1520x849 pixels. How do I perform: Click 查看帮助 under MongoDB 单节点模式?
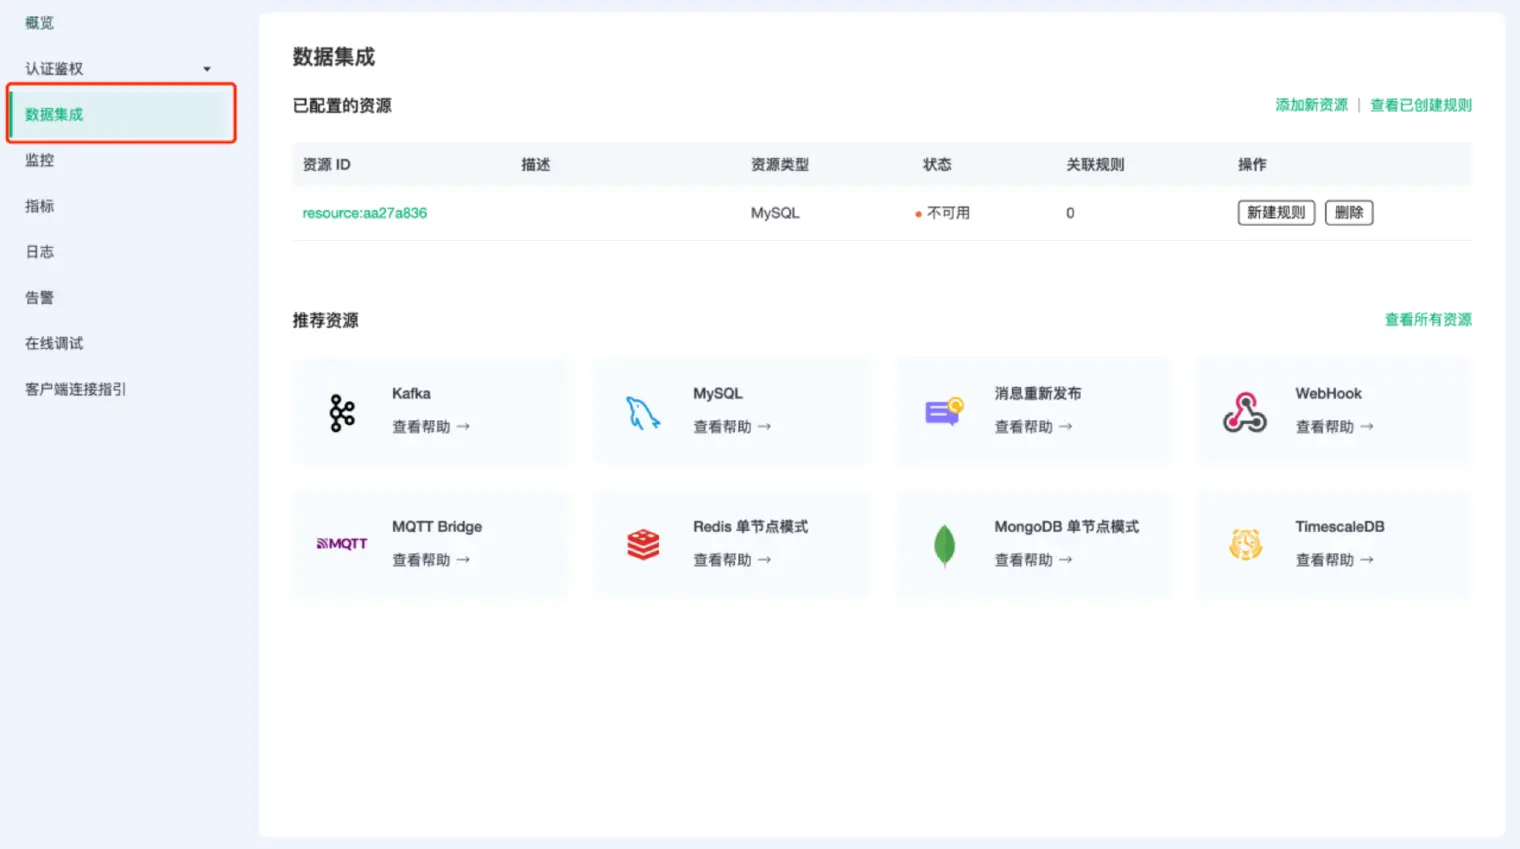(1033, 560)
